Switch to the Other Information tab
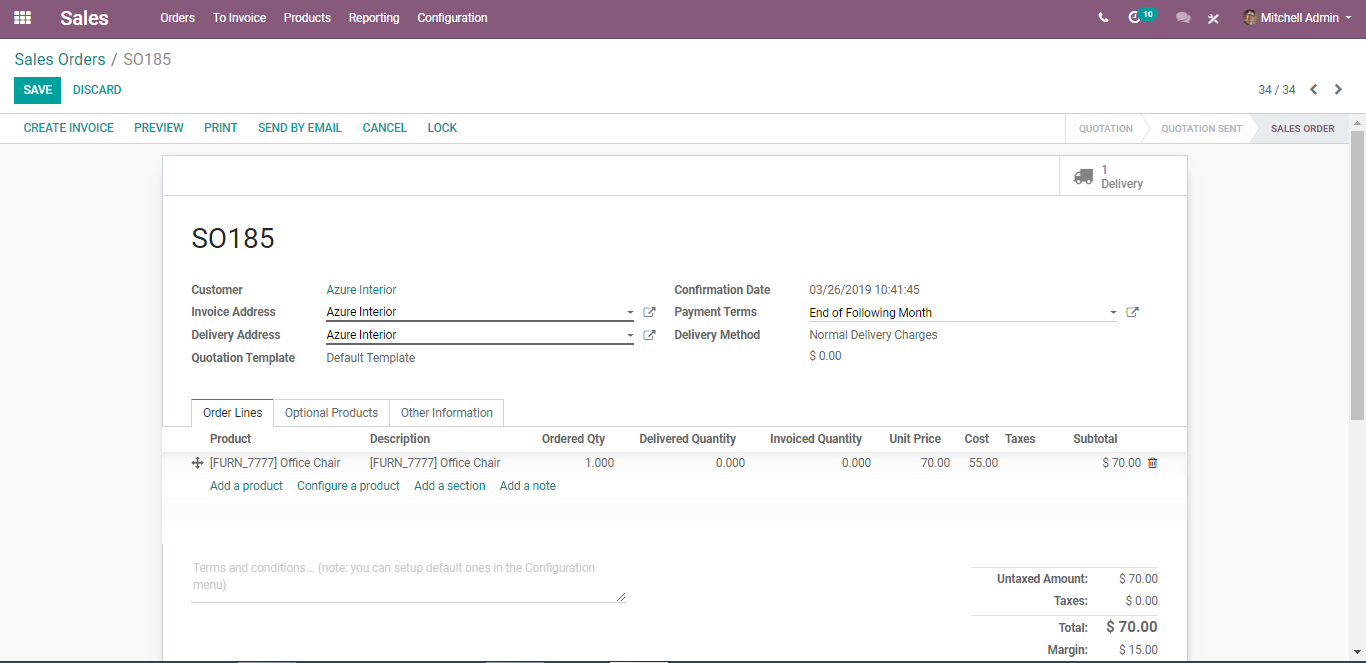The height and width of the screenshot is (663, 1366). (x=446, y=413)
